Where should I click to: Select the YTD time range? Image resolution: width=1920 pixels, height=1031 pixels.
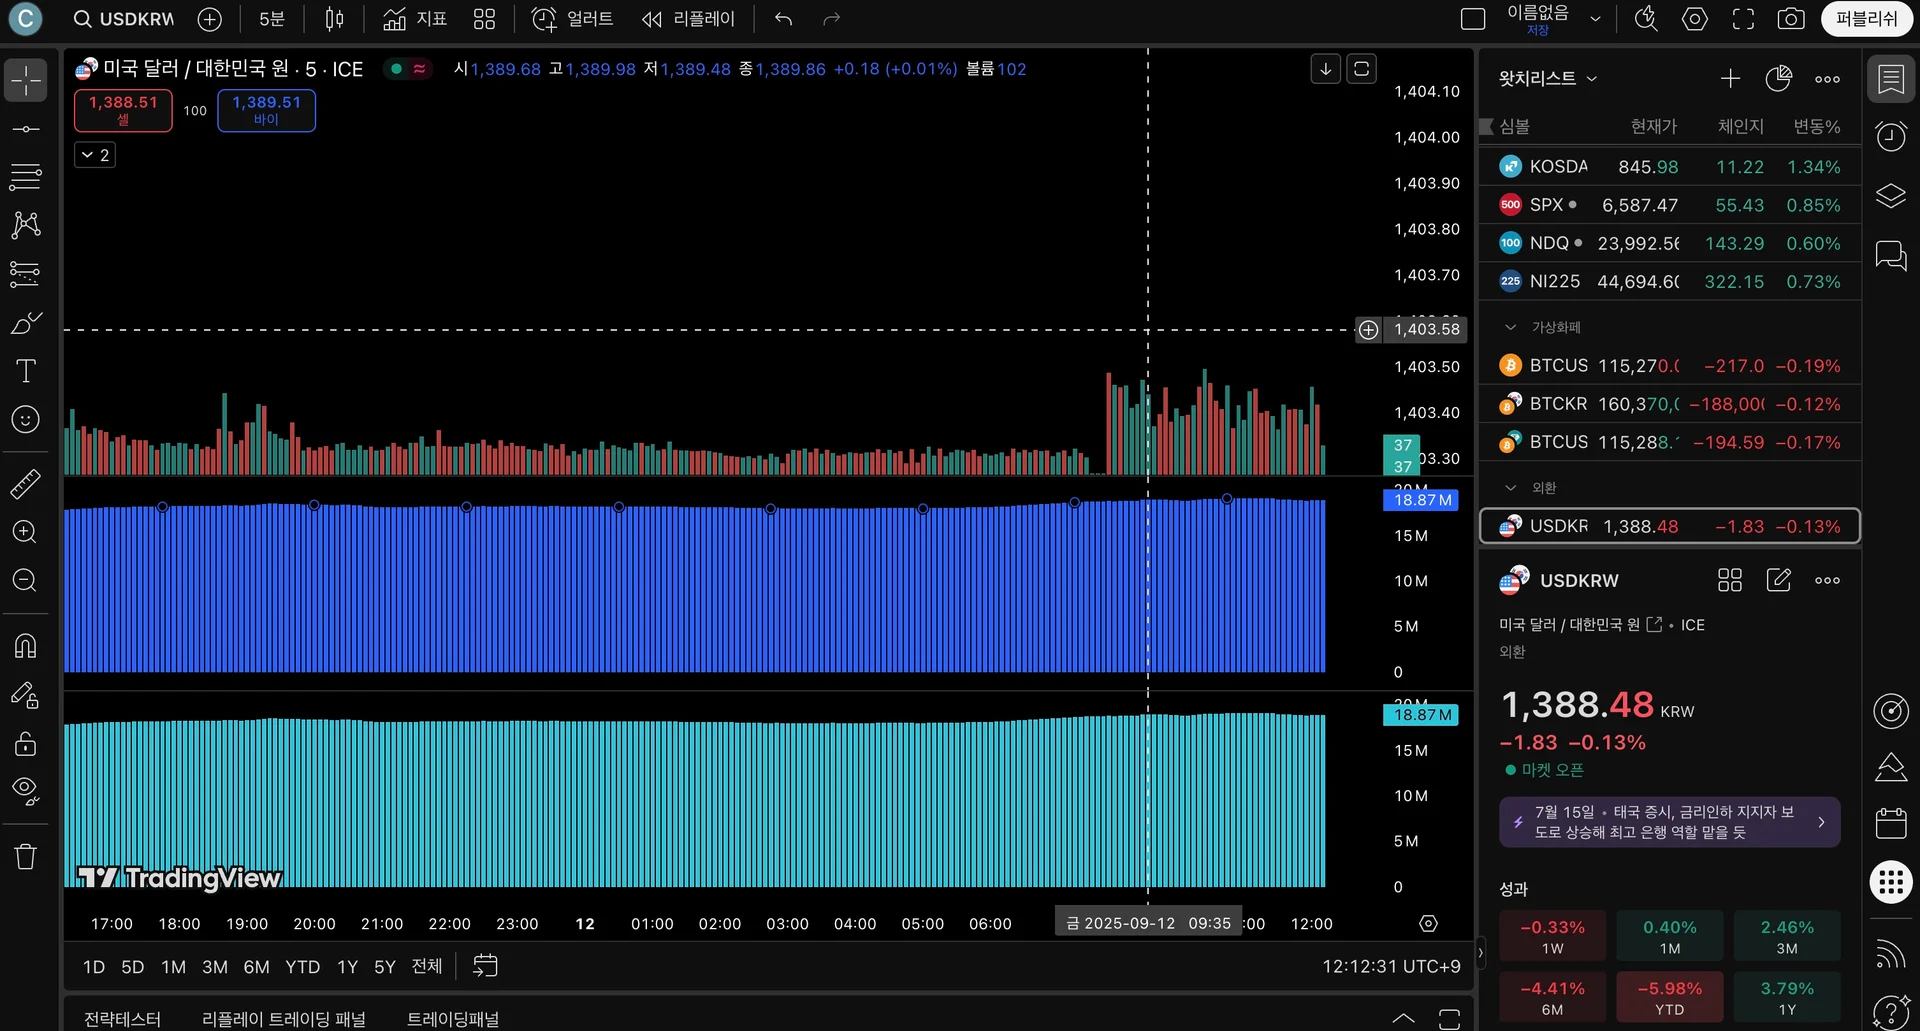click(302, 967)
